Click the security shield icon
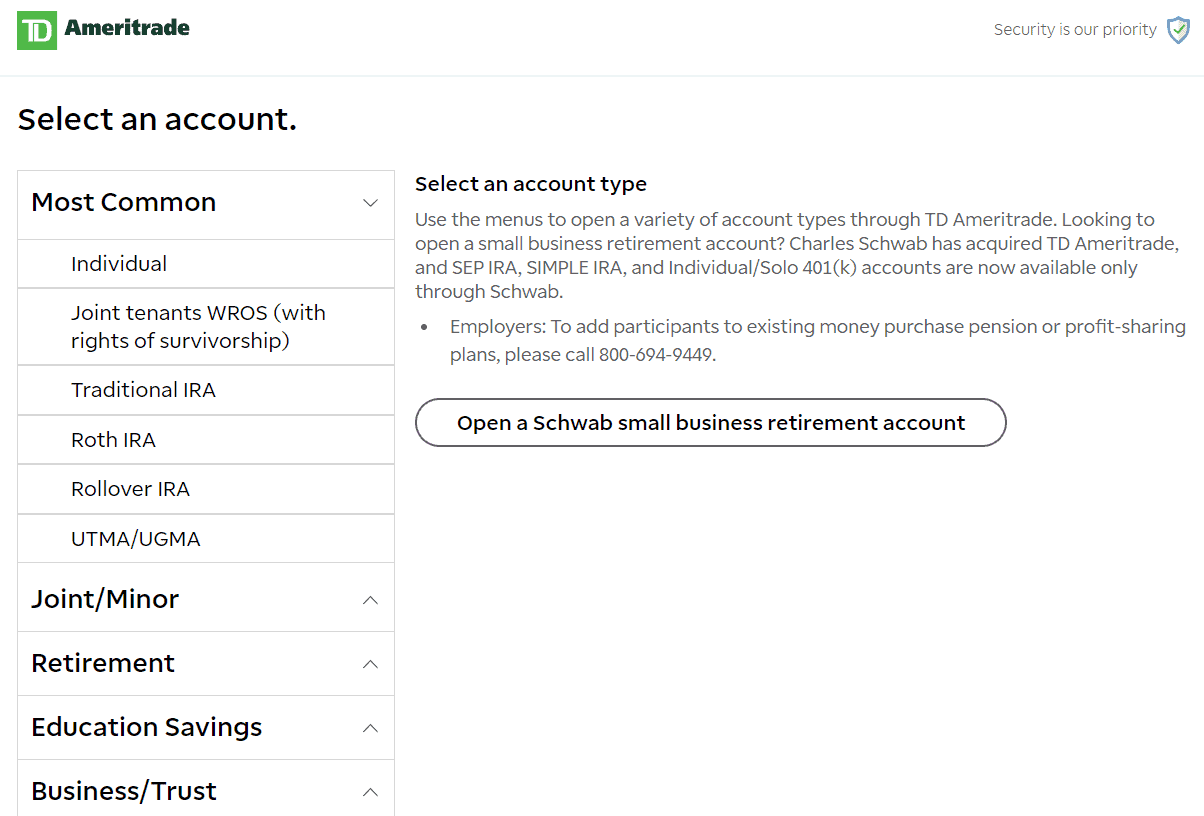Screen dimensions: 1204x816 pos(1177,30)
